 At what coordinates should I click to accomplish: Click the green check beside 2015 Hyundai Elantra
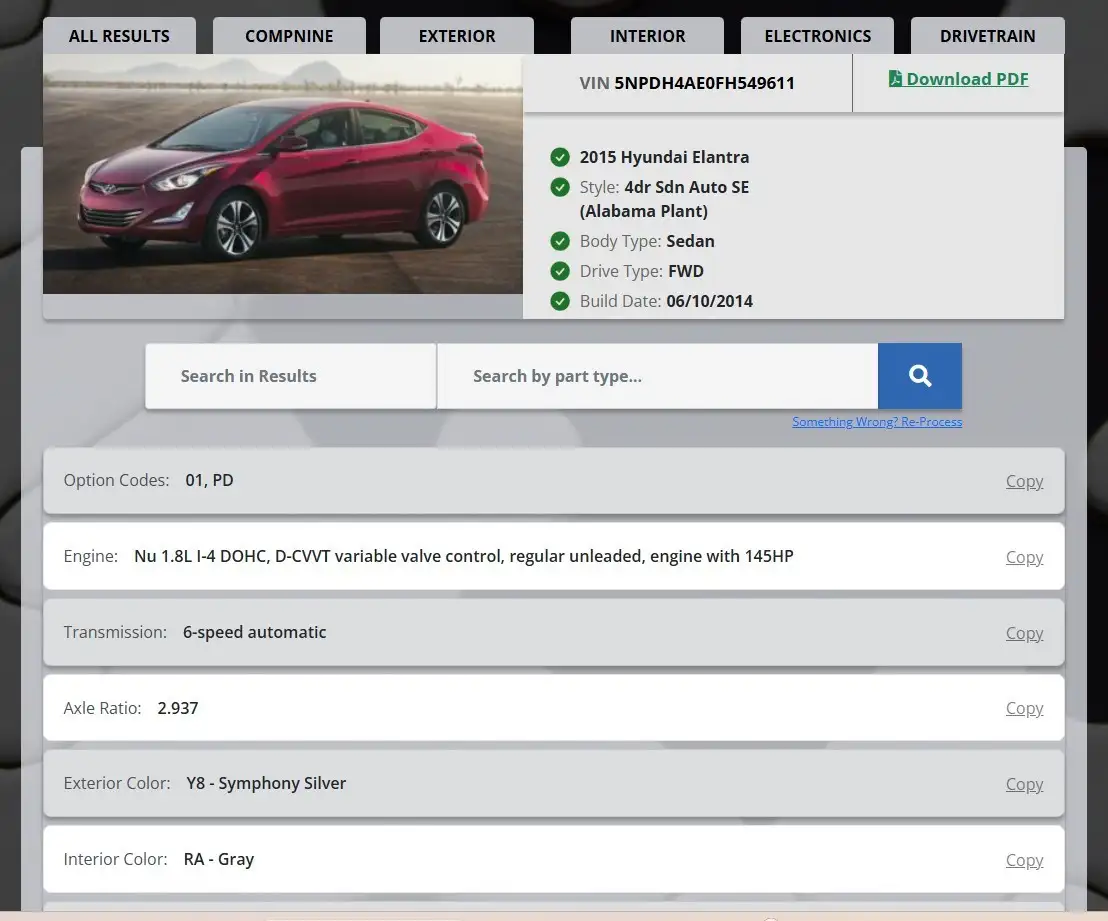point(560,157)
